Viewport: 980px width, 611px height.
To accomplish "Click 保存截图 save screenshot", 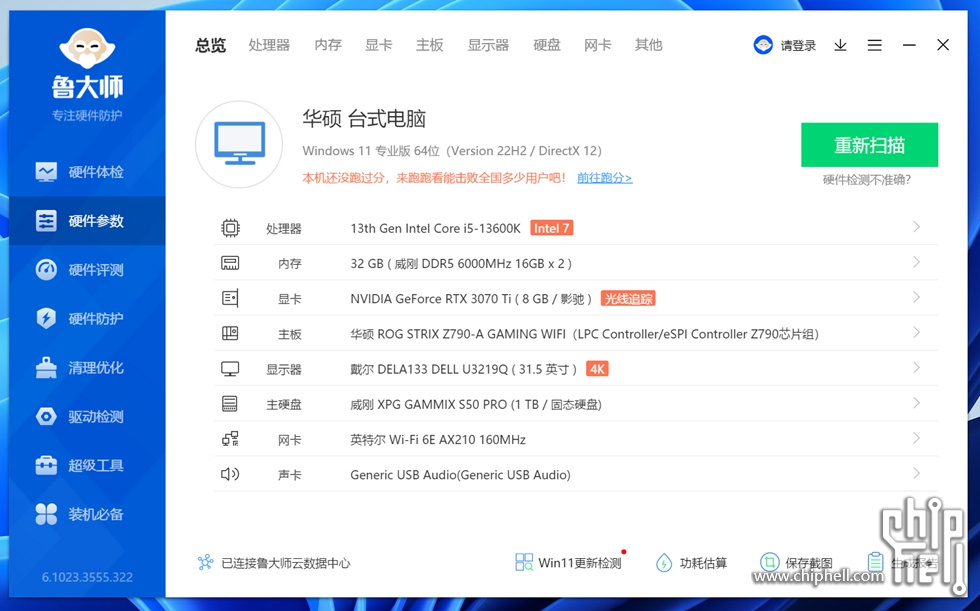I will coord(796,563).
